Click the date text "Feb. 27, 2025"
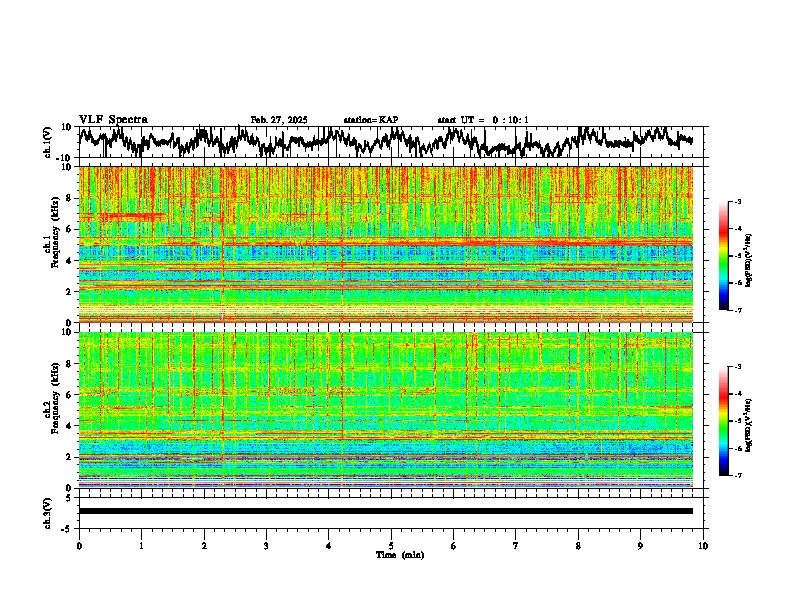Screen dimensions: 792x612 (x=279, y=120)
